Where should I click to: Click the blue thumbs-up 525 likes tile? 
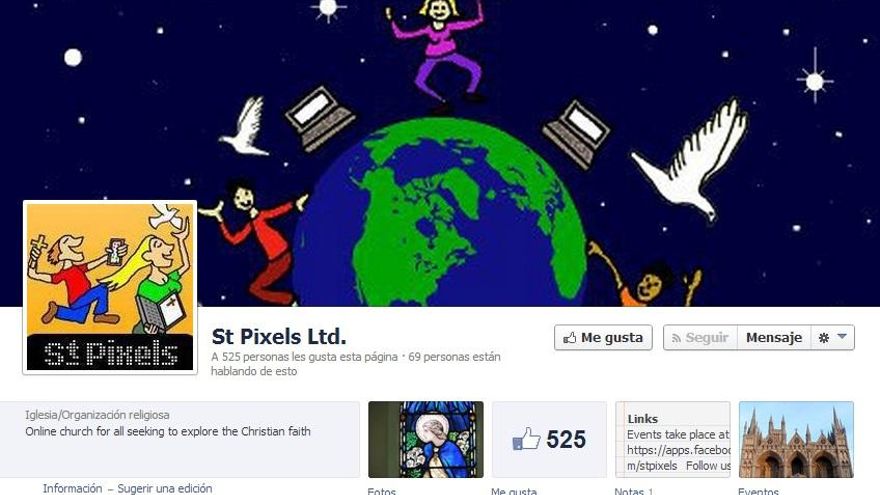click(549, 439)
